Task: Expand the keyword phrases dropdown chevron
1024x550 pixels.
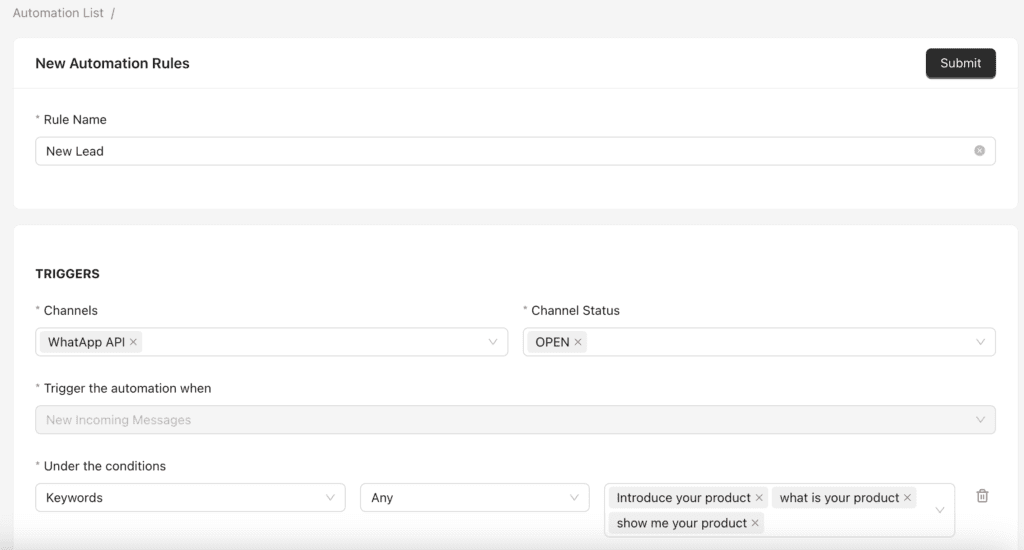Action: pos(940,510)
